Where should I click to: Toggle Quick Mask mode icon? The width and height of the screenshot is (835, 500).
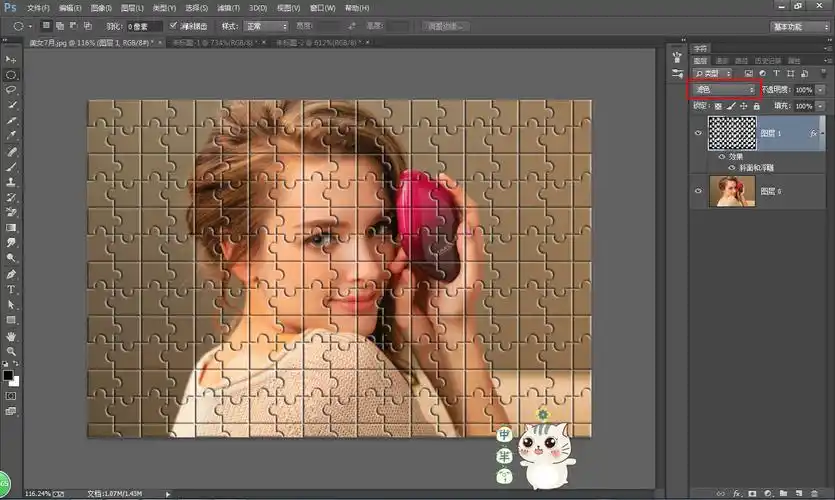tap(11, 396)
